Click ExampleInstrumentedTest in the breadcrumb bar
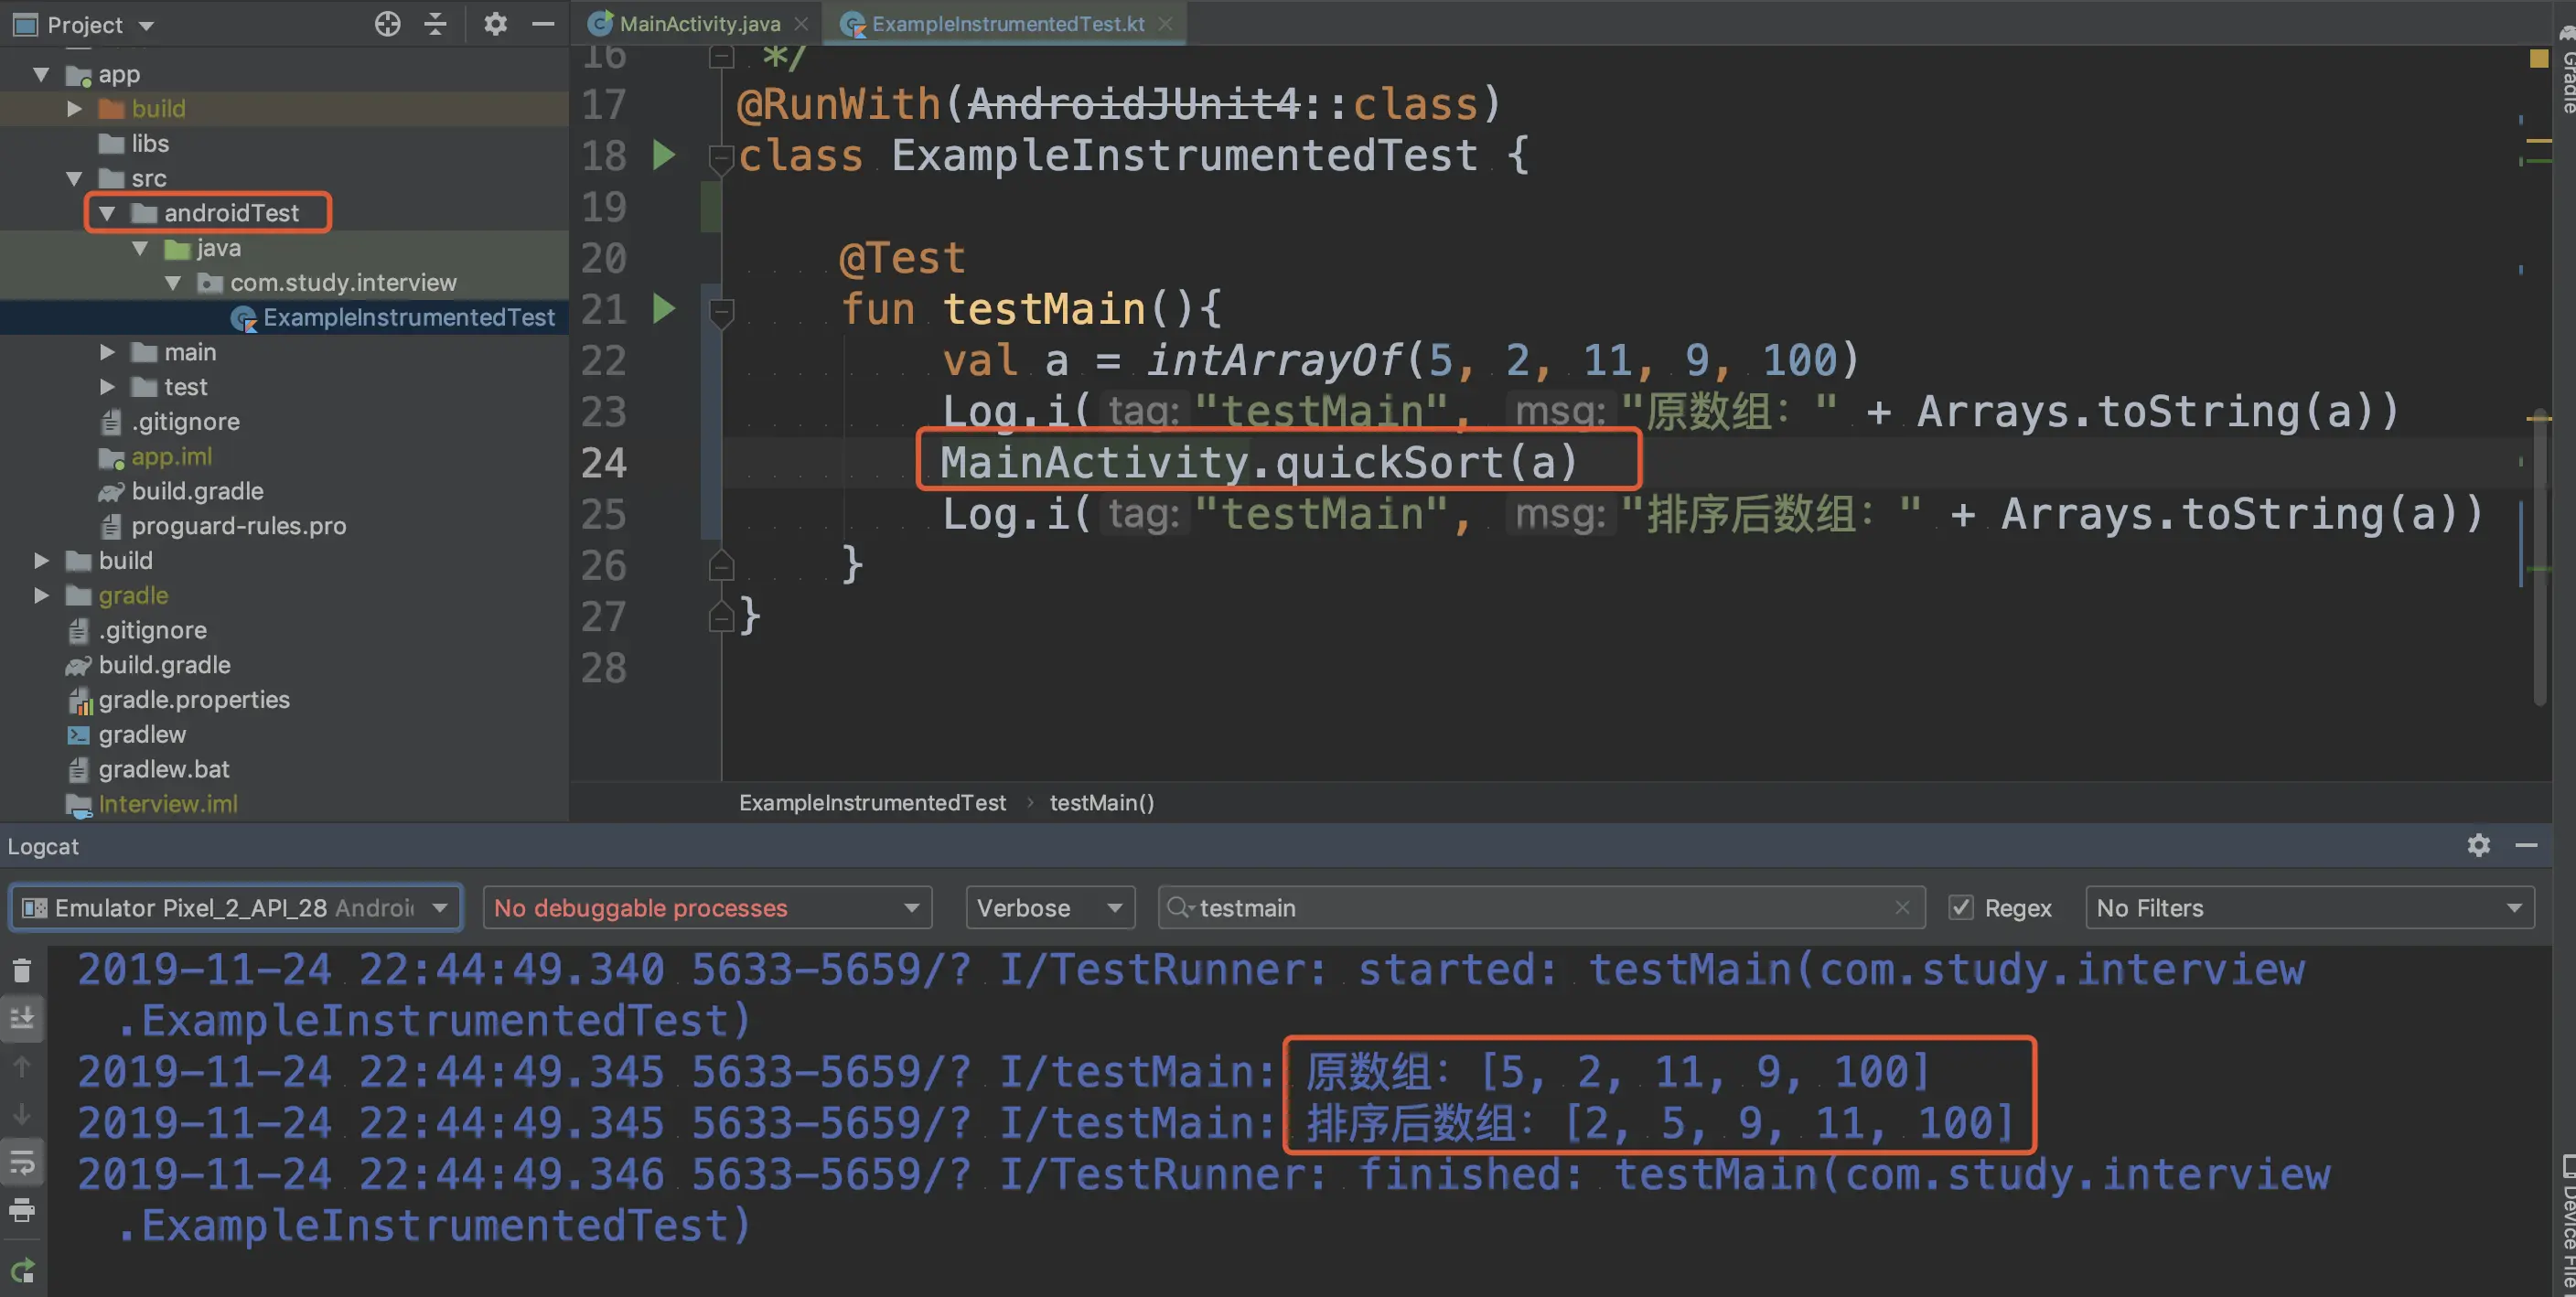2576x1297 pixels. tap(872, 802)
